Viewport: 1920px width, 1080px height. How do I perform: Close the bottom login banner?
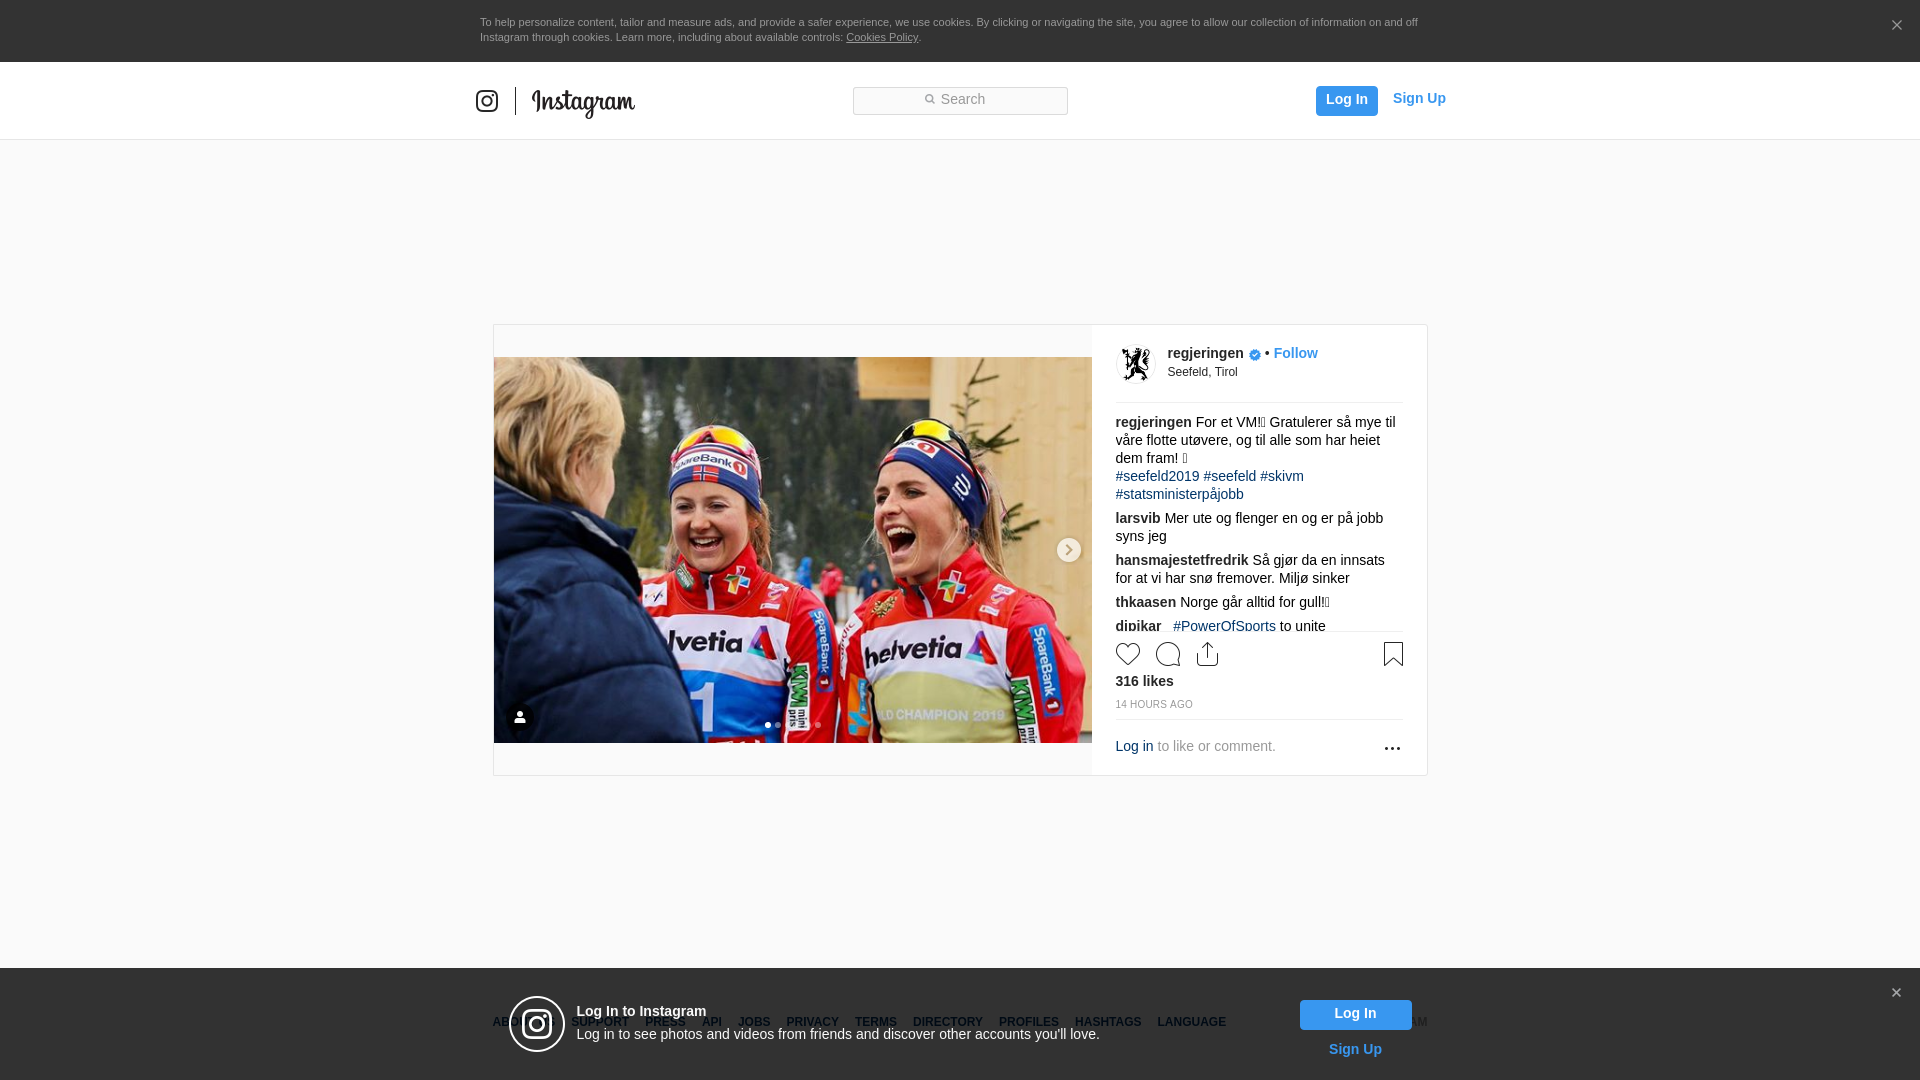click(1896, 993)
